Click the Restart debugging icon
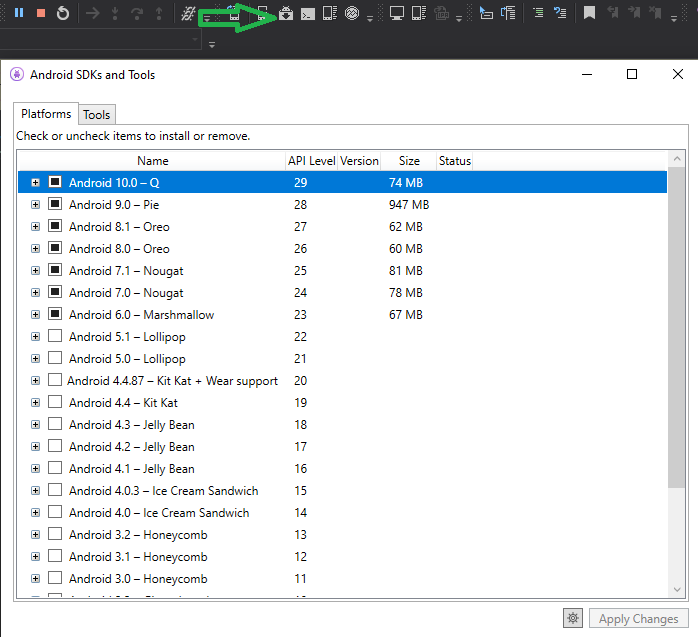 click(63, 13)
